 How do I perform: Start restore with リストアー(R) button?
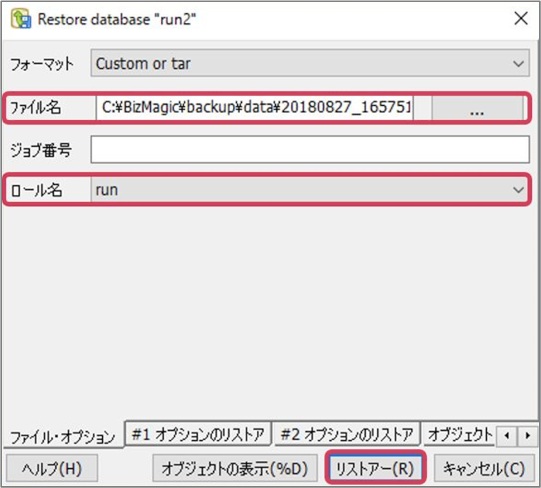(x=375, y=468)
